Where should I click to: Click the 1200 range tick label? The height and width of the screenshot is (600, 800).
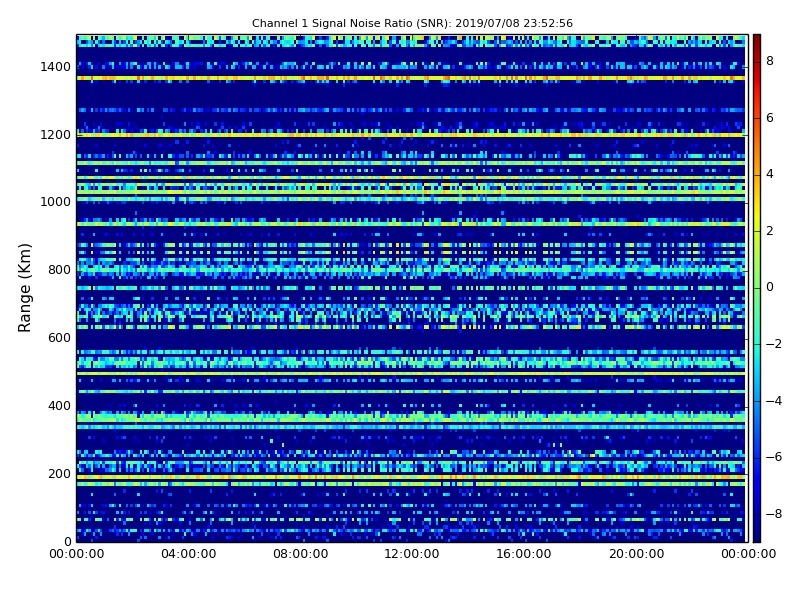click(55, 135)
